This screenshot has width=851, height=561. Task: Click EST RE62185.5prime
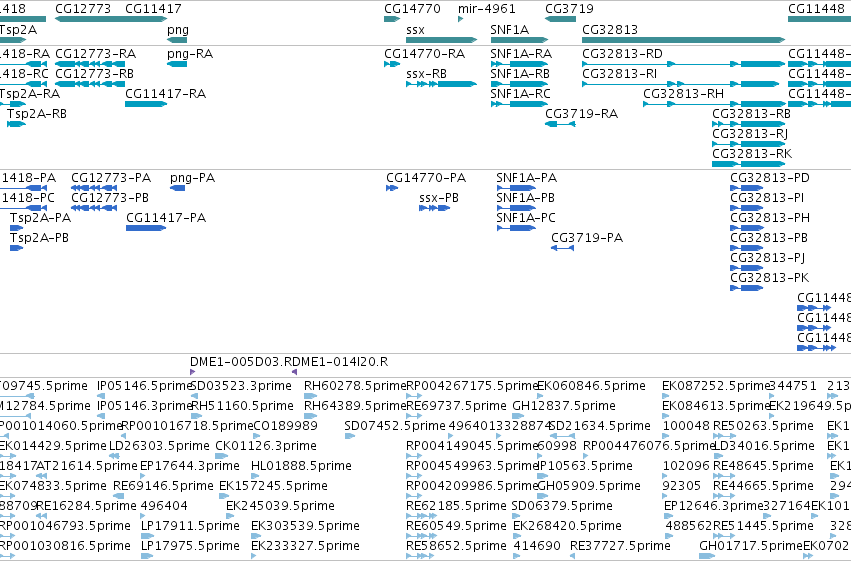(x=456, y=507)
